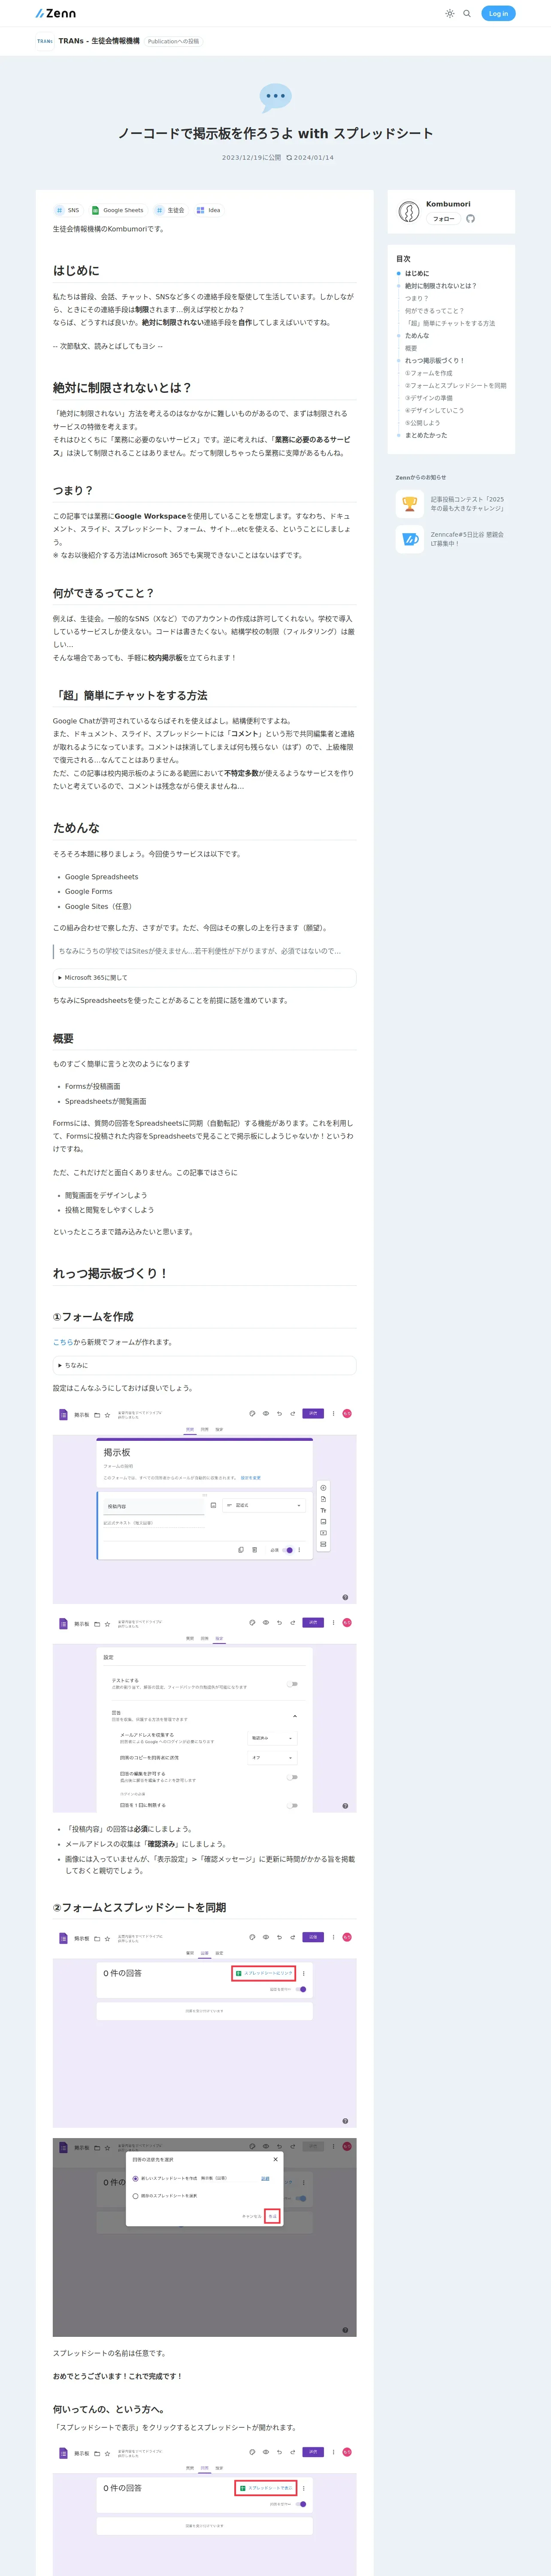The width and height of the screenshot is (551, 2576).
Task: Click the はじめに article heading
Action: (76, 270)
